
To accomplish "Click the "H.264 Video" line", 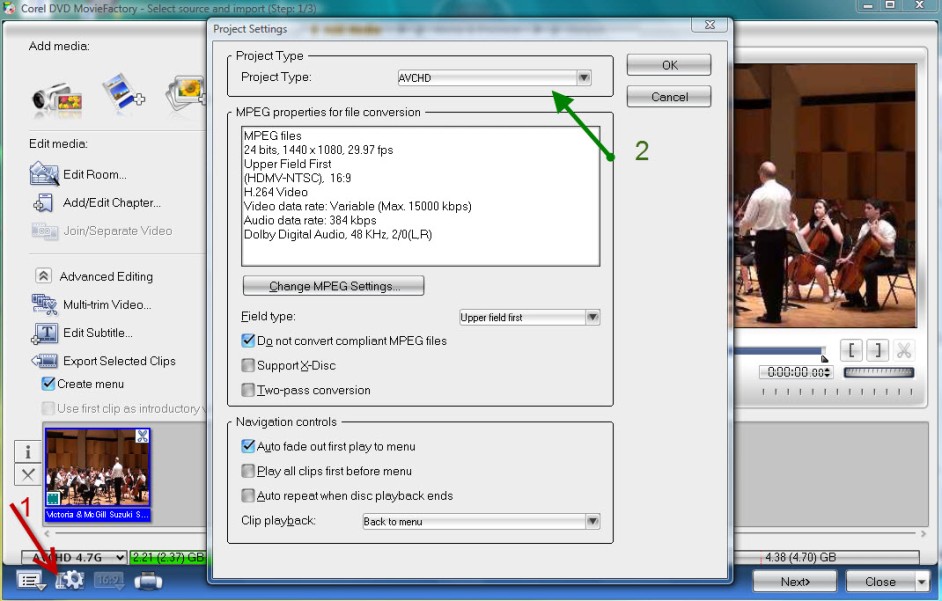I will pyautogui.click(x=275, y=192).
